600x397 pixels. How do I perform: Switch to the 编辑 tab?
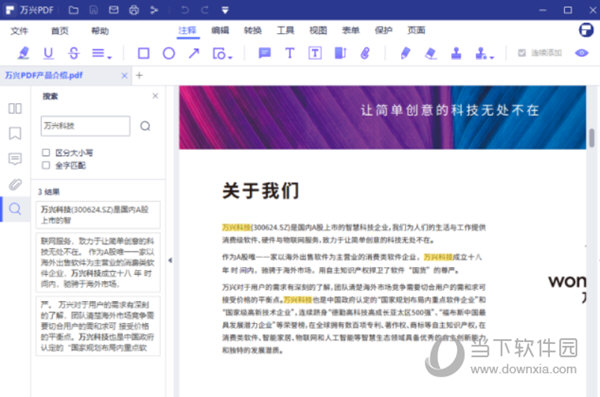coord(220,30)
